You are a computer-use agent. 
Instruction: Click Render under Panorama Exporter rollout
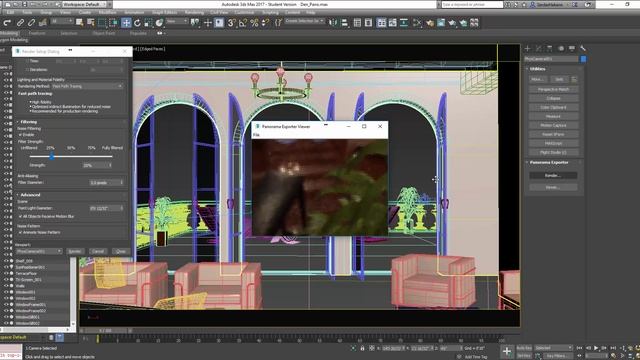pyautogui.click(x=553, y=176)
